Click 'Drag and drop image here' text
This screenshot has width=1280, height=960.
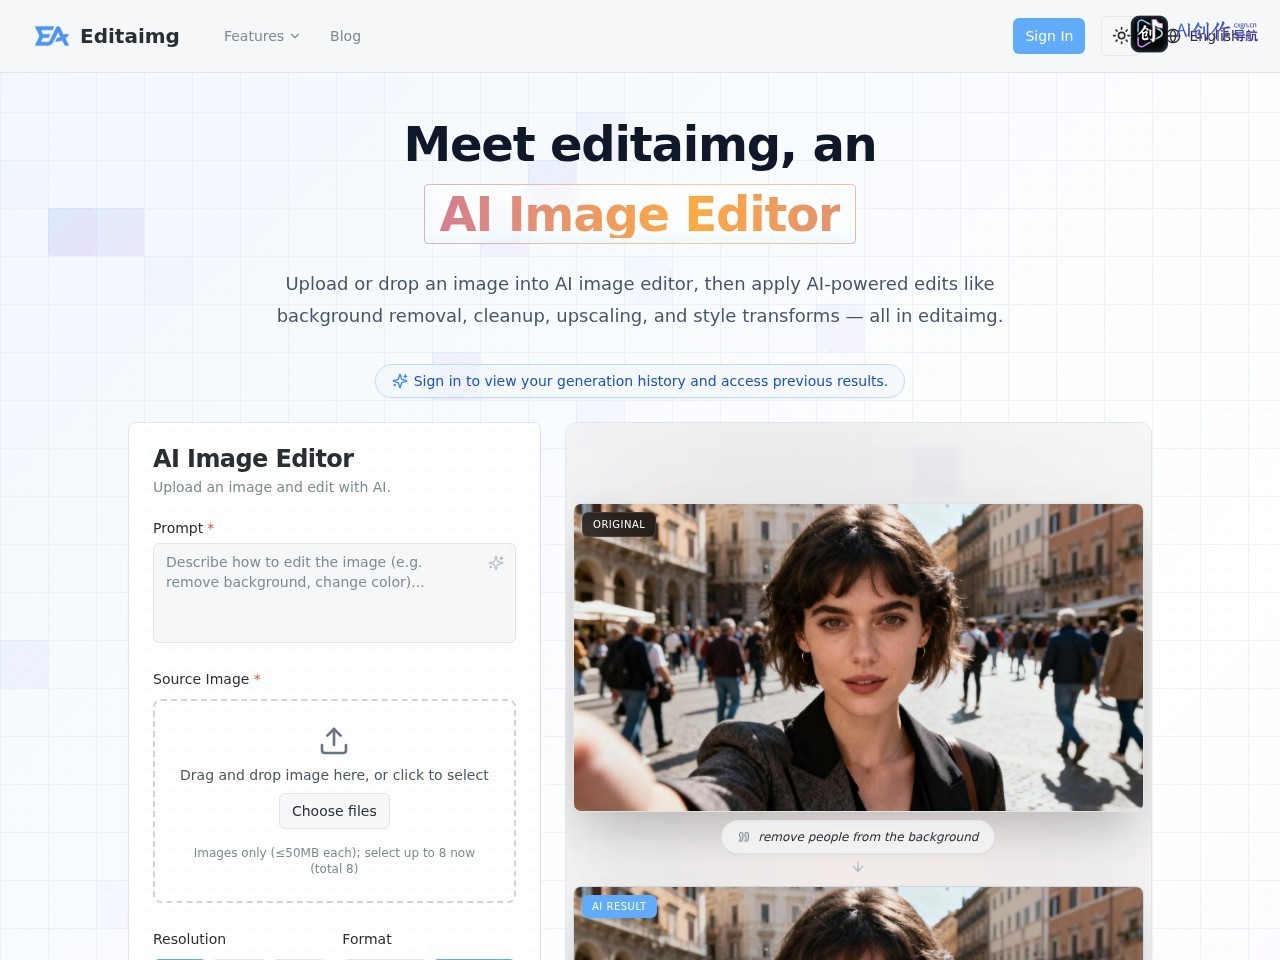click(x=334, y=775)
